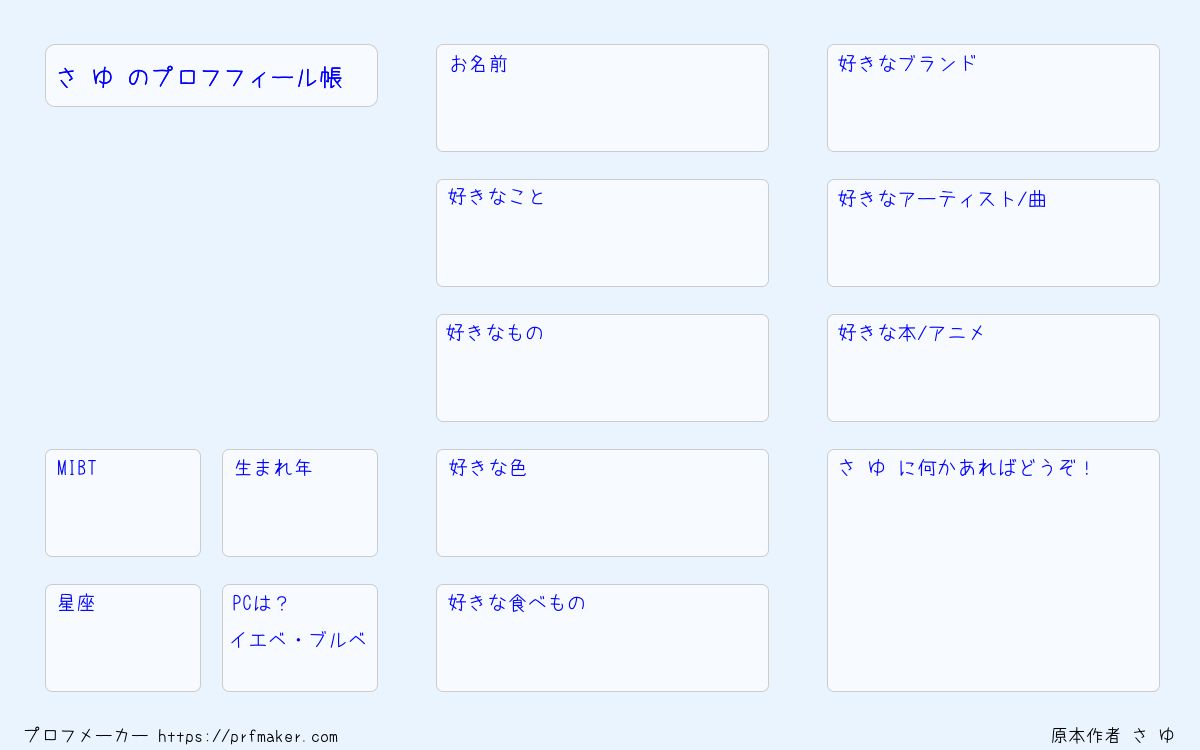
Task: Click the 好きな色 field box
Action: coord(602,503)
